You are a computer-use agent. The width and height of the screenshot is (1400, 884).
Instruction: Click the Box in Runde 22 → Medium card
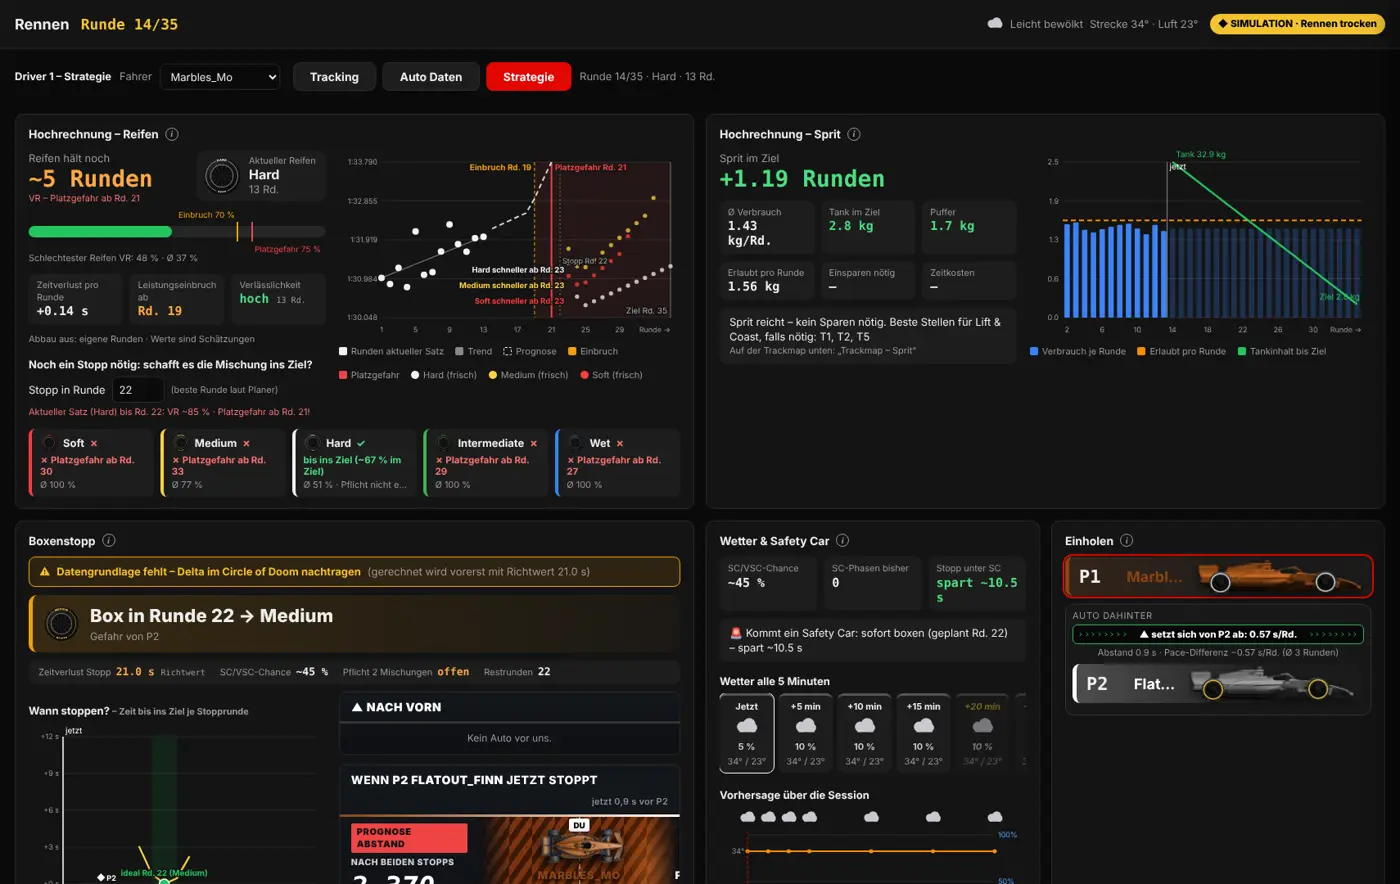pyautogui.click(x=354, y=624)
